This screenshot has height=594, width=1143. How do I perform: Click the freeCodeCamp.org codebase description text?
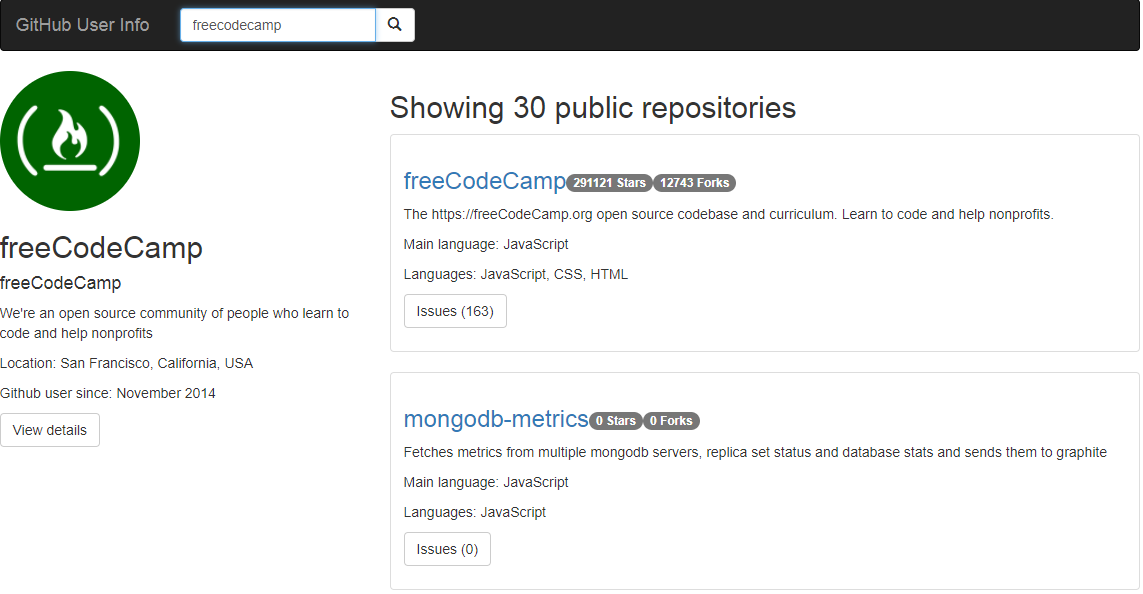coord(728,214)
